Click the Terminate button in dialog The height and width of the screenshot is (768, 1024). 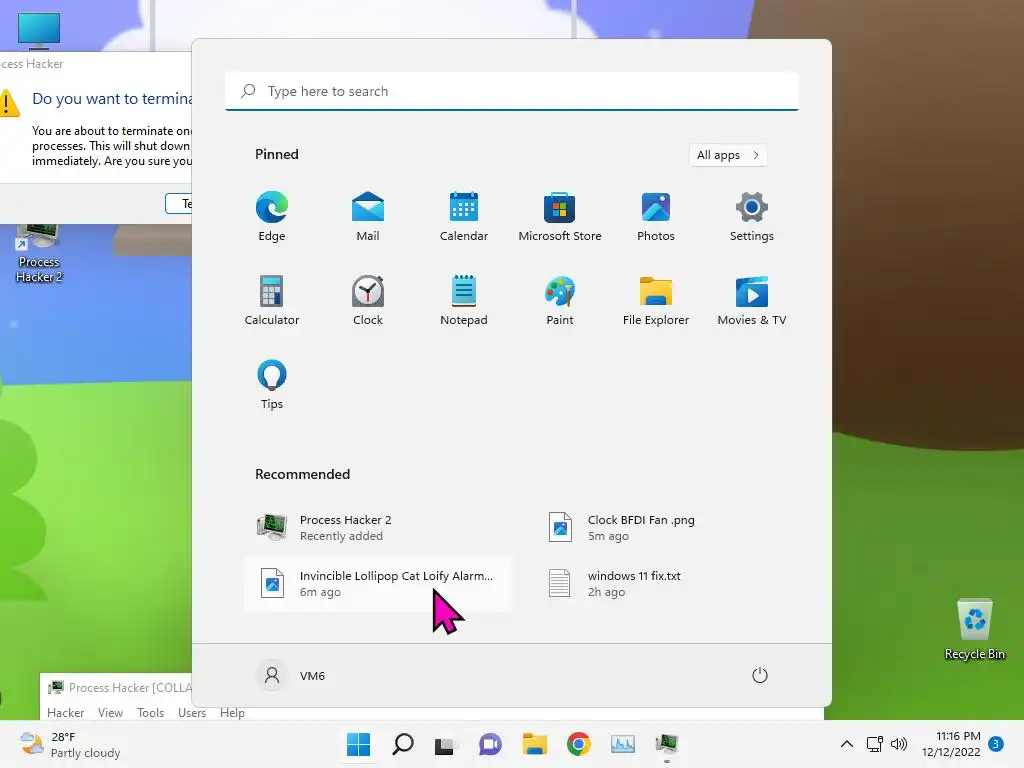[x=179, y=204]
